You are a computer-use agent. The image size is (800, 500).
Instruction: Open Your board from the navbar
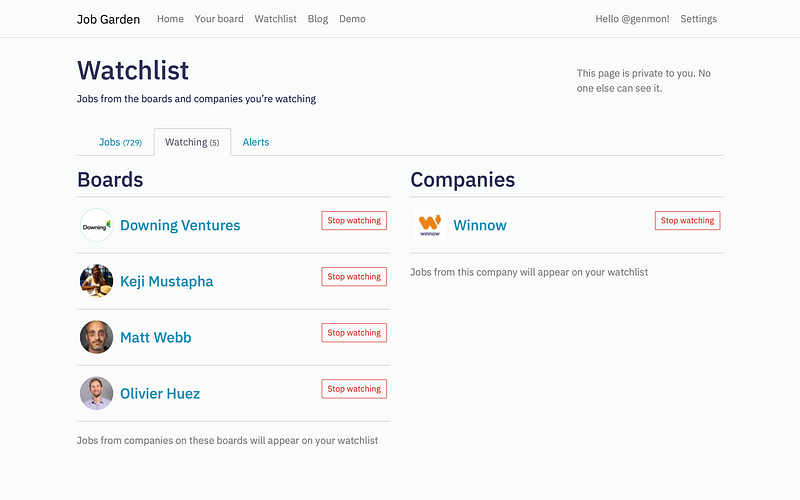click(x=219, y=19)
